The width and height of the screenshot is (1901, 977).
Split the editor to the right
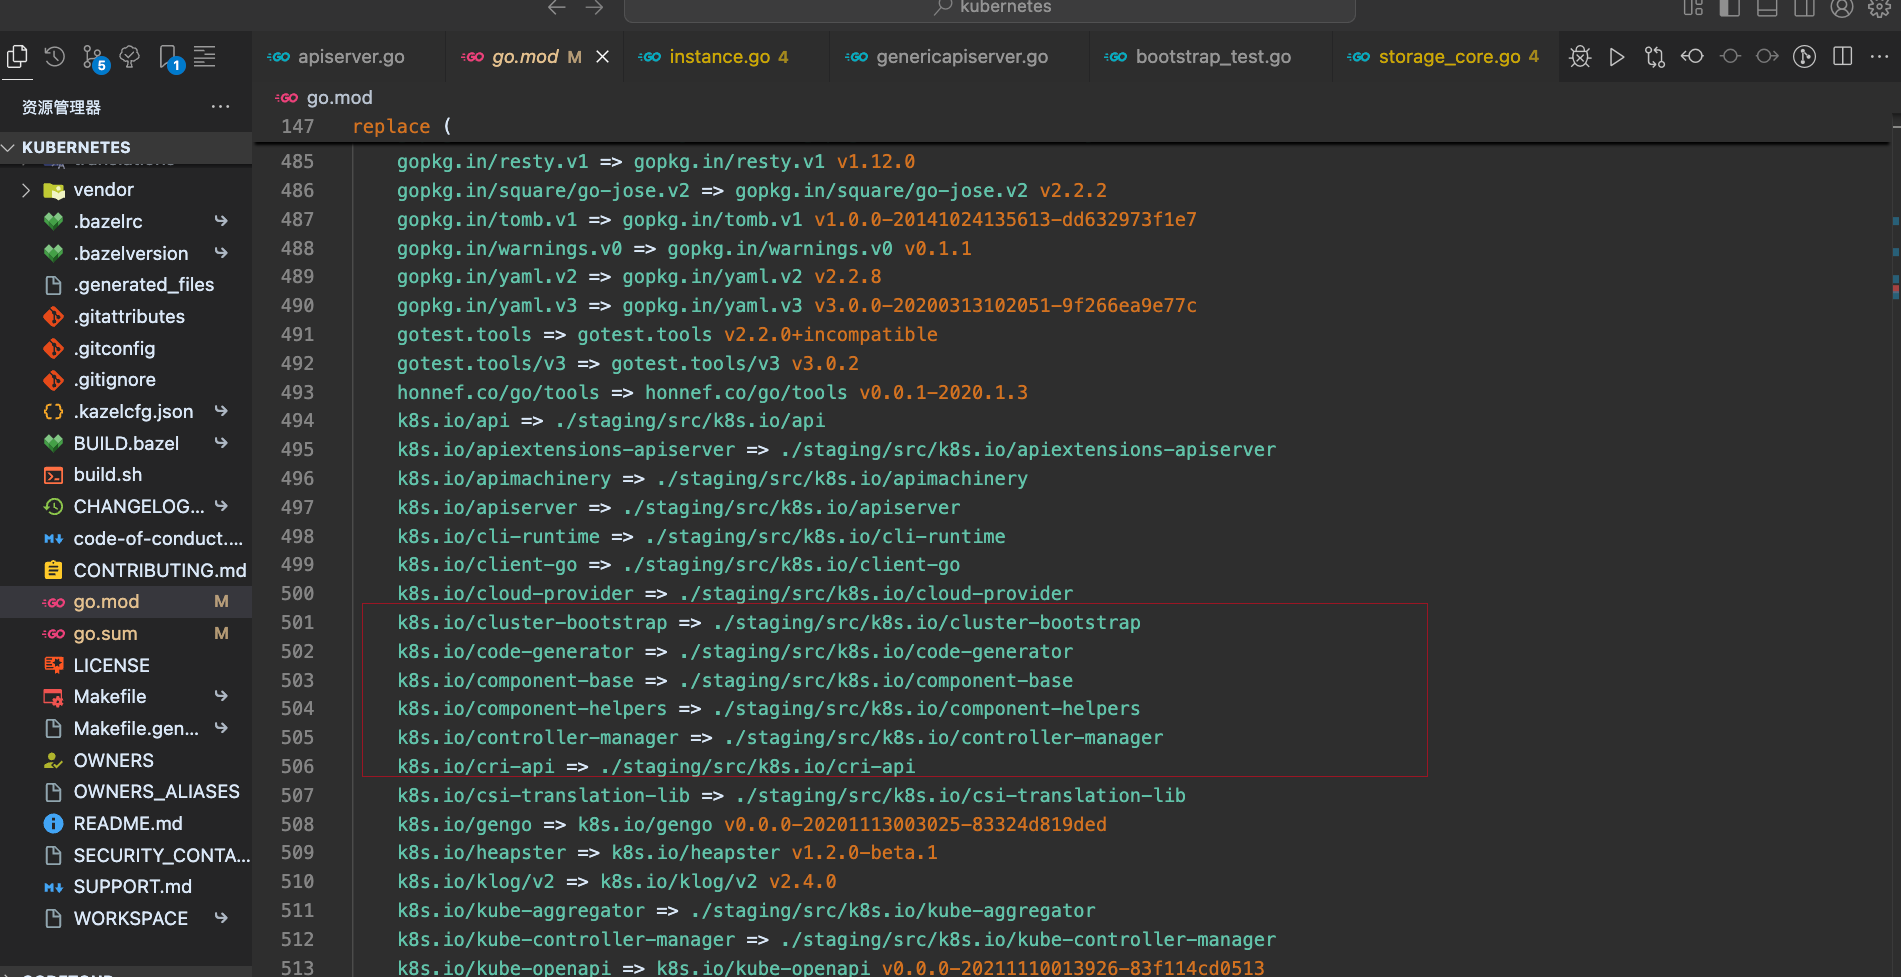1843,57
